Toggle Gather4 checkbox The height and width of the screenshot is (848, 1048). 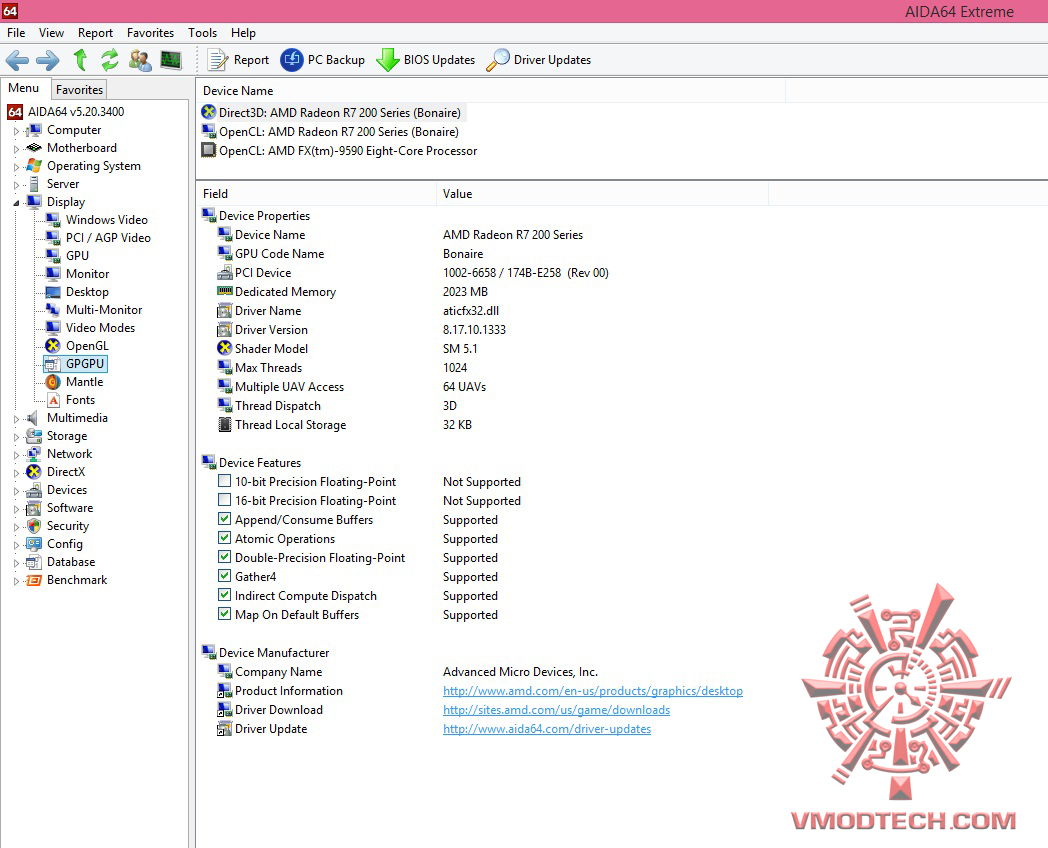click(x=225, y=575)
